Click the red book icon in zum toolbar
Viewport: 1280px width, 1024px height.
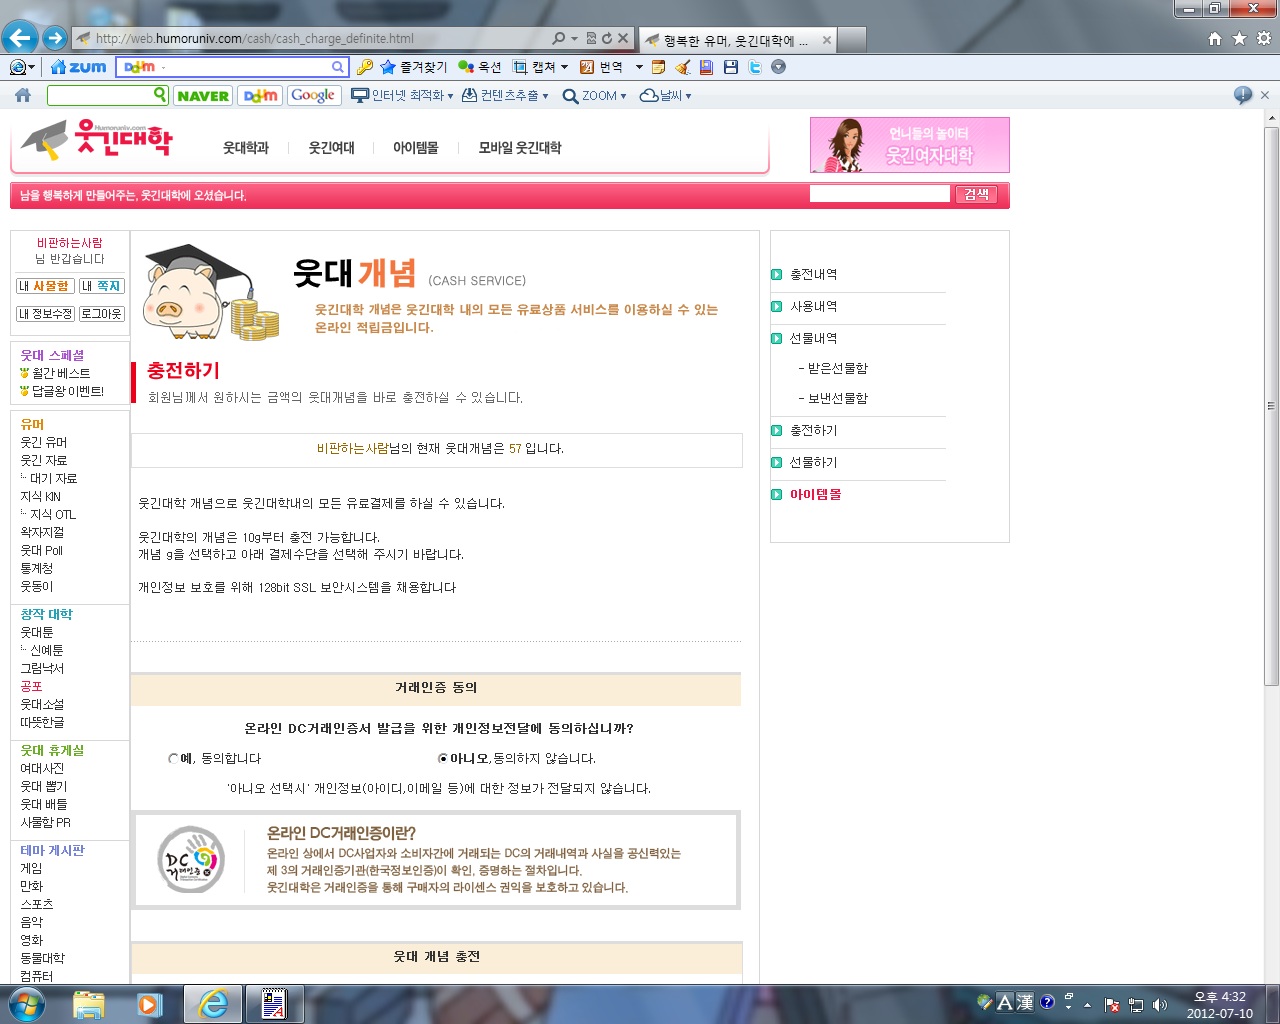[706, 67]
